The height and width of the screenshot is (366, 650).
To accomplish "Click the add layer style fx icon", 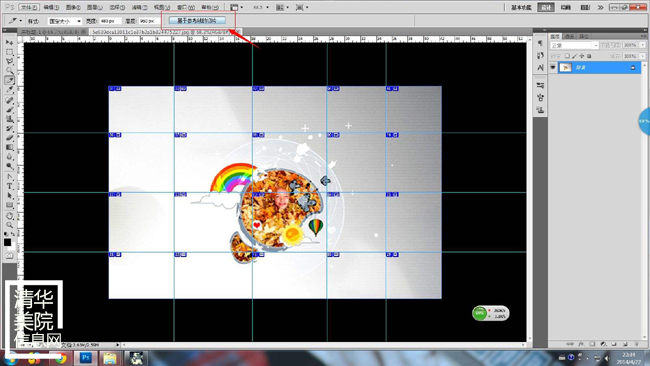I will 581,344.
